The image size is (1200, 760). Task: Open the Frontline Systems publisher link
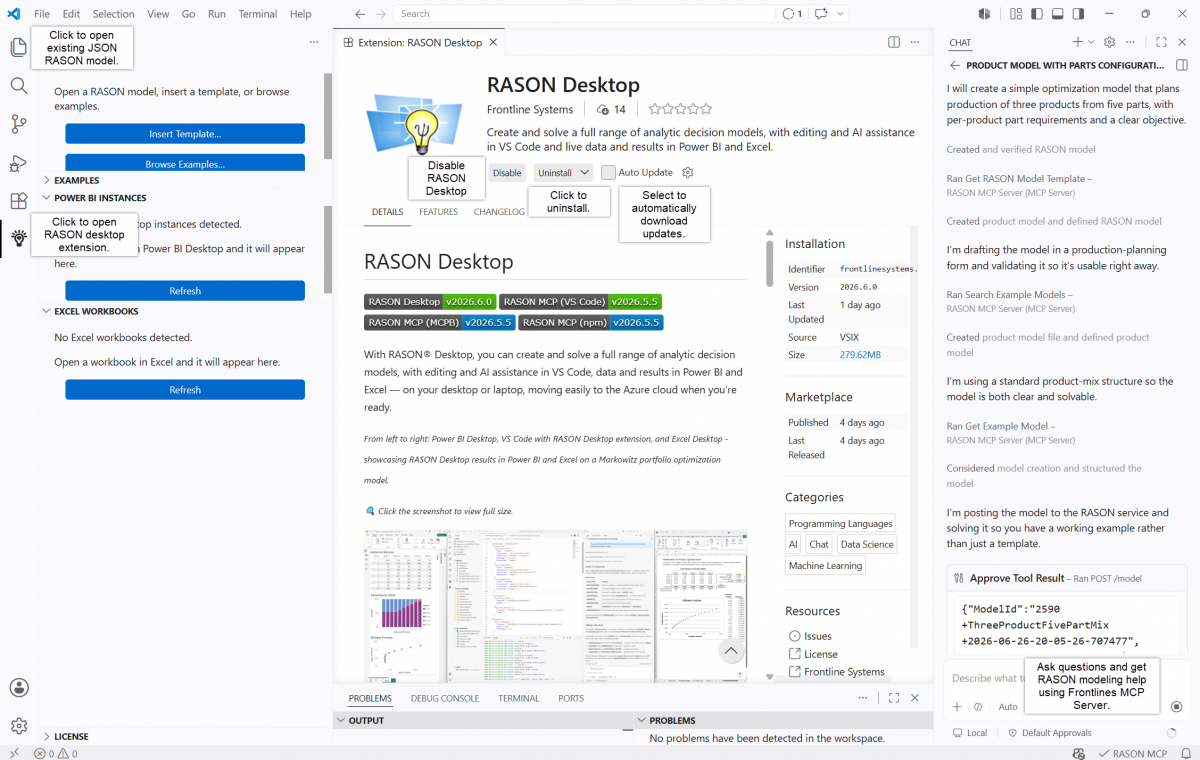tap(530, 110)
